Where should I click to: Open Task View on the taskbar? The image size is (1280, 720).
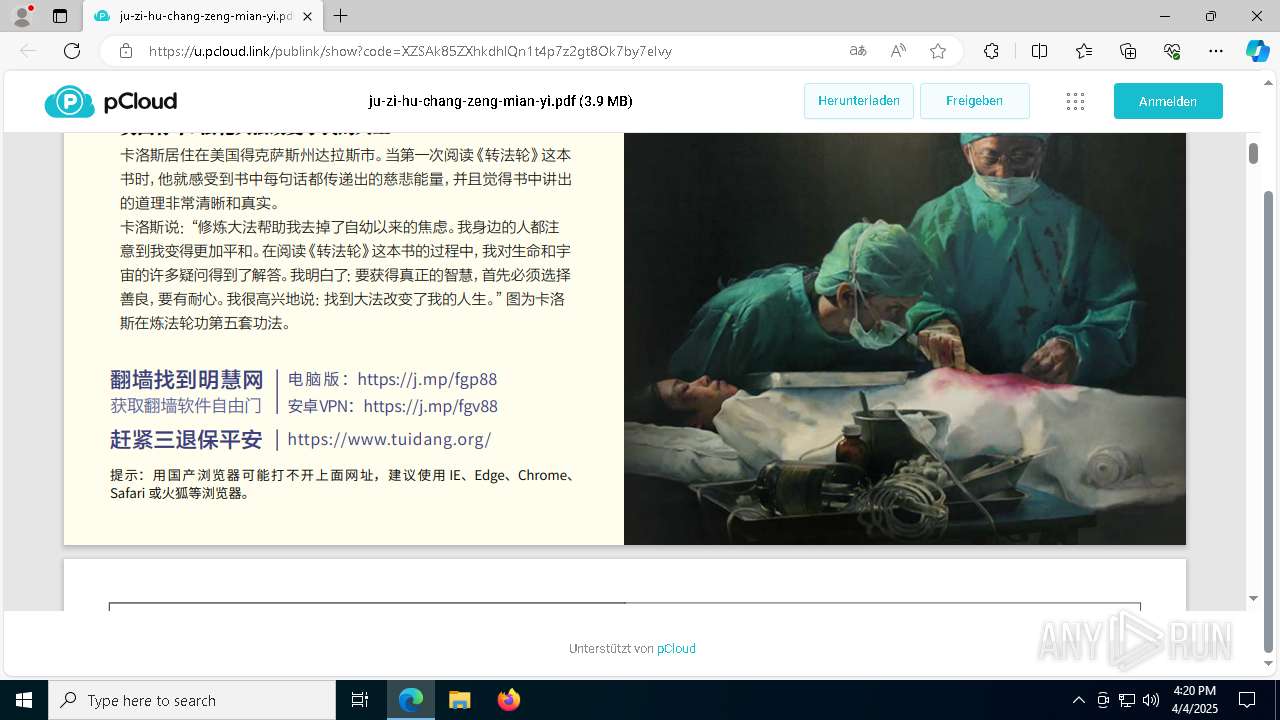tap(360, 700)
